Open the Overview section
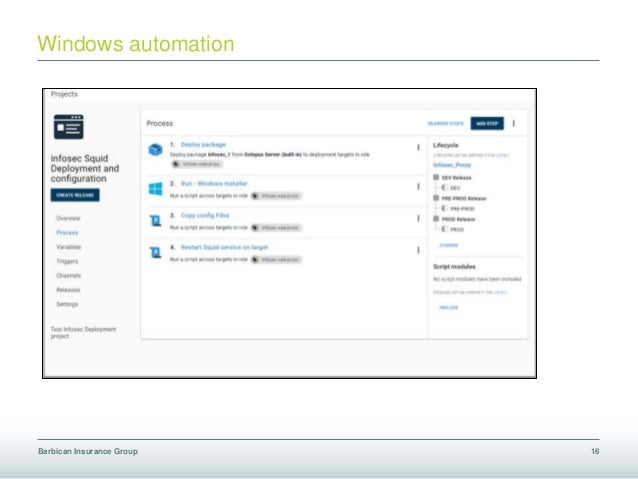Screen dimensions: 638x479 pyautogui.click(x=68, y=218)
